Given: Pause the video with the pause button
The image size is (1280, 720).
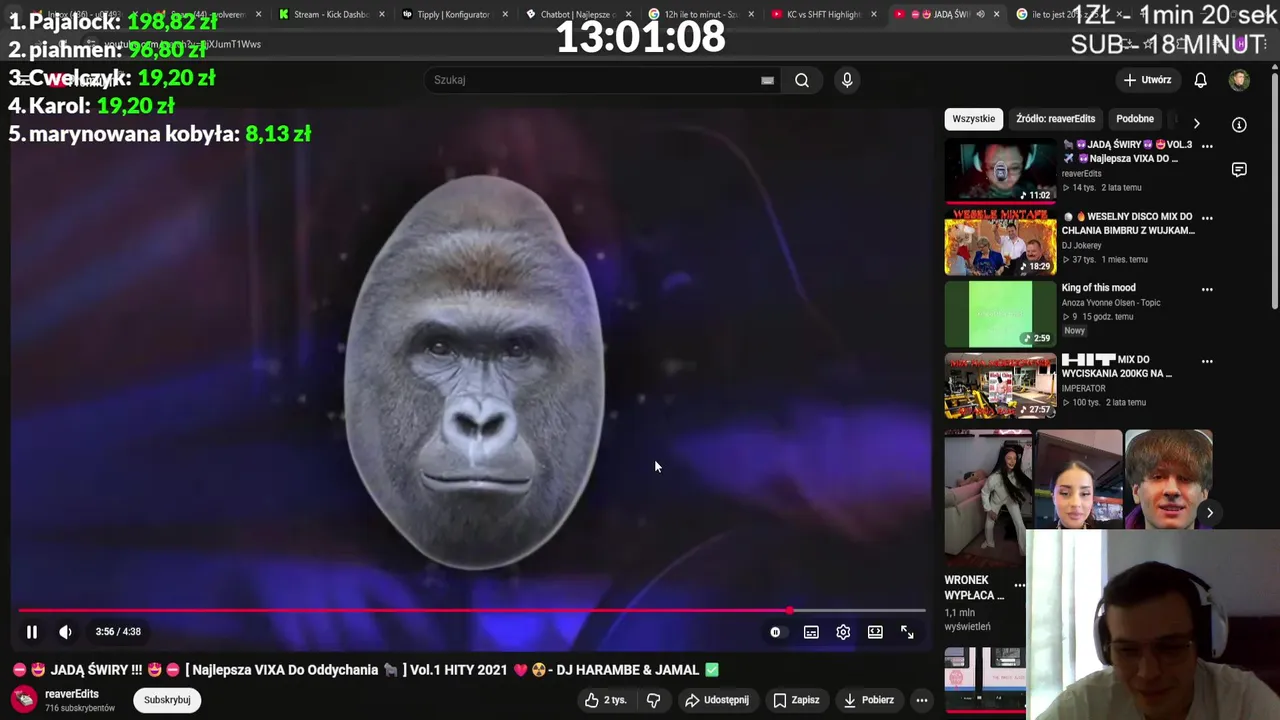Looking at the screenshot, I should click(32, 632).
